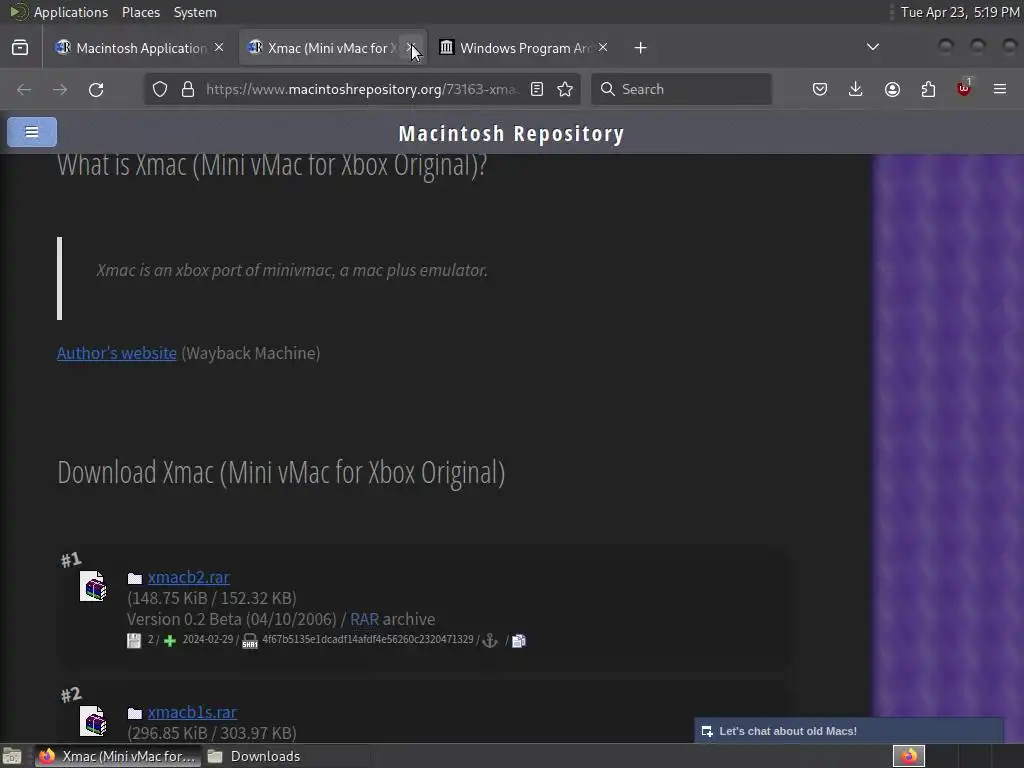Screen dimensions: 1024x768
Task: Bookmark this page with star
Action: tap(565, 89)
